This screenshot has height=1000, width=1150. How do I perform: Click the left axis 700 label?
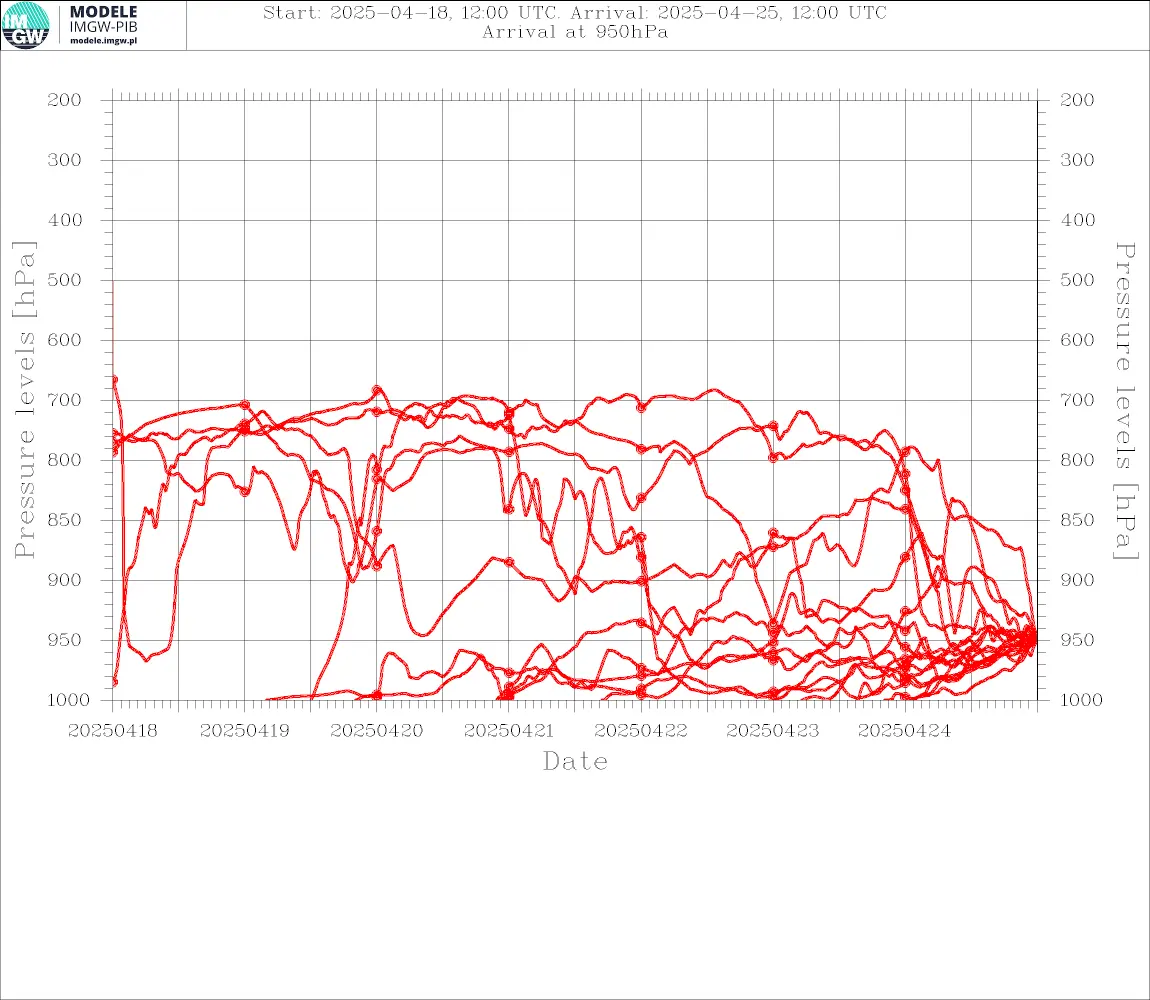[65, 401]
